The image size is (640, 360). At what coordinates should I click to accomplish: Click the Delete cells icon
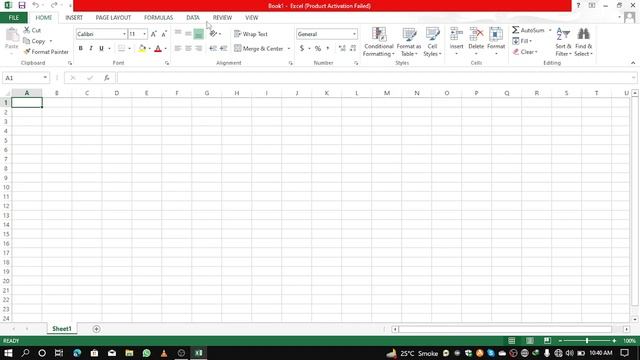476,34
